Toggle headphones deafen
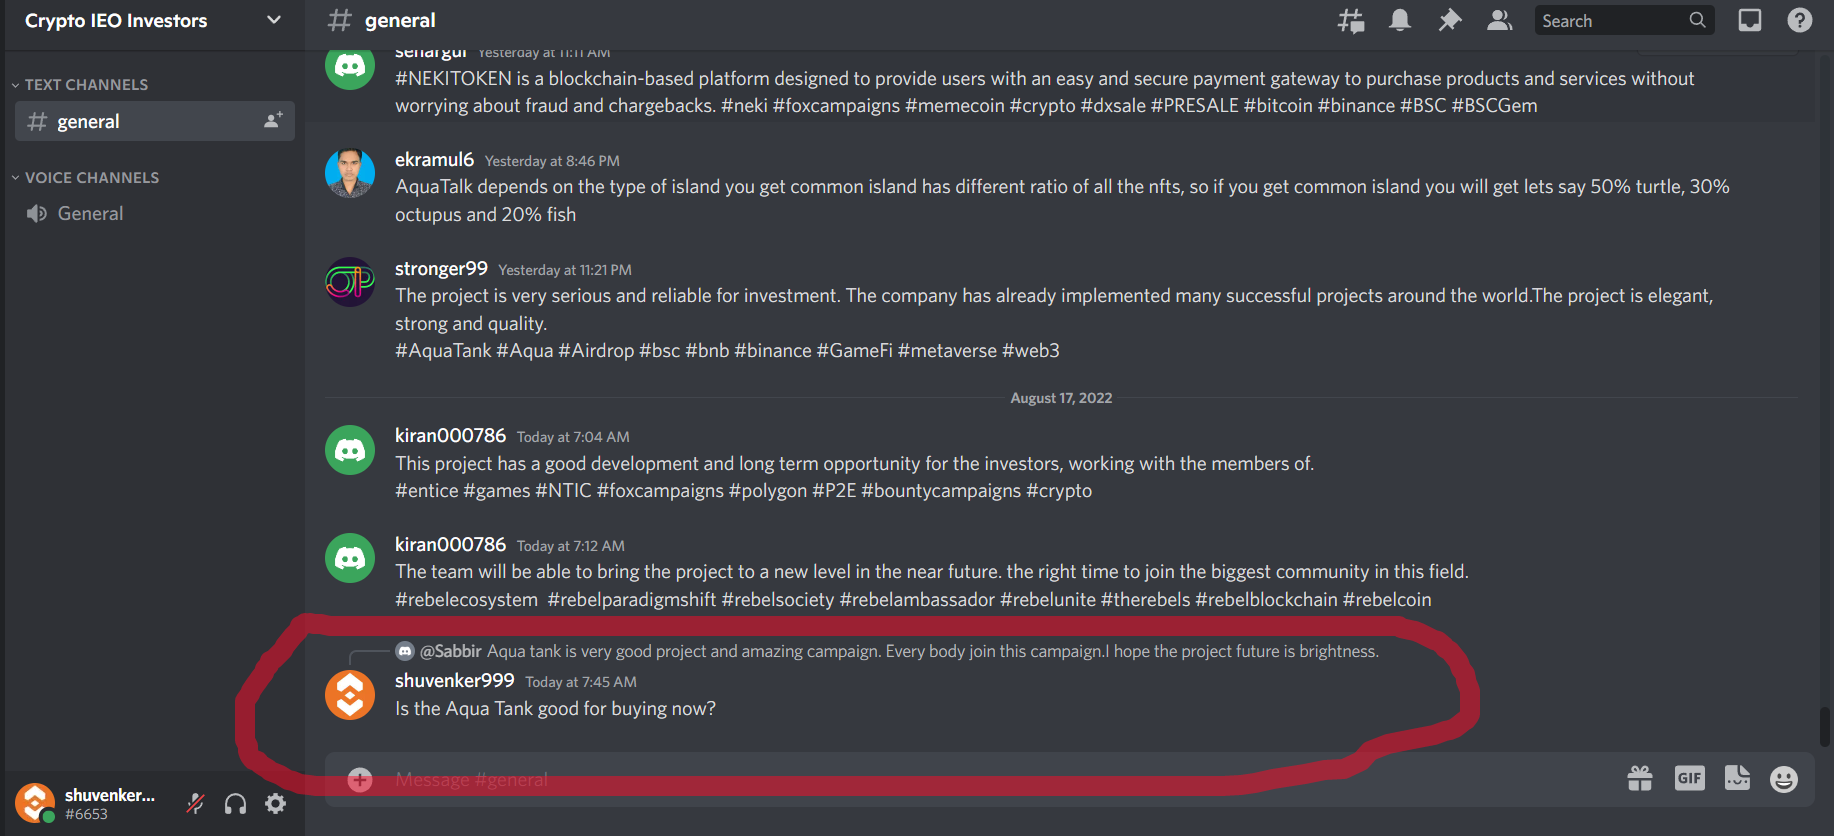Screen dimensions: 1834x836 236,803
